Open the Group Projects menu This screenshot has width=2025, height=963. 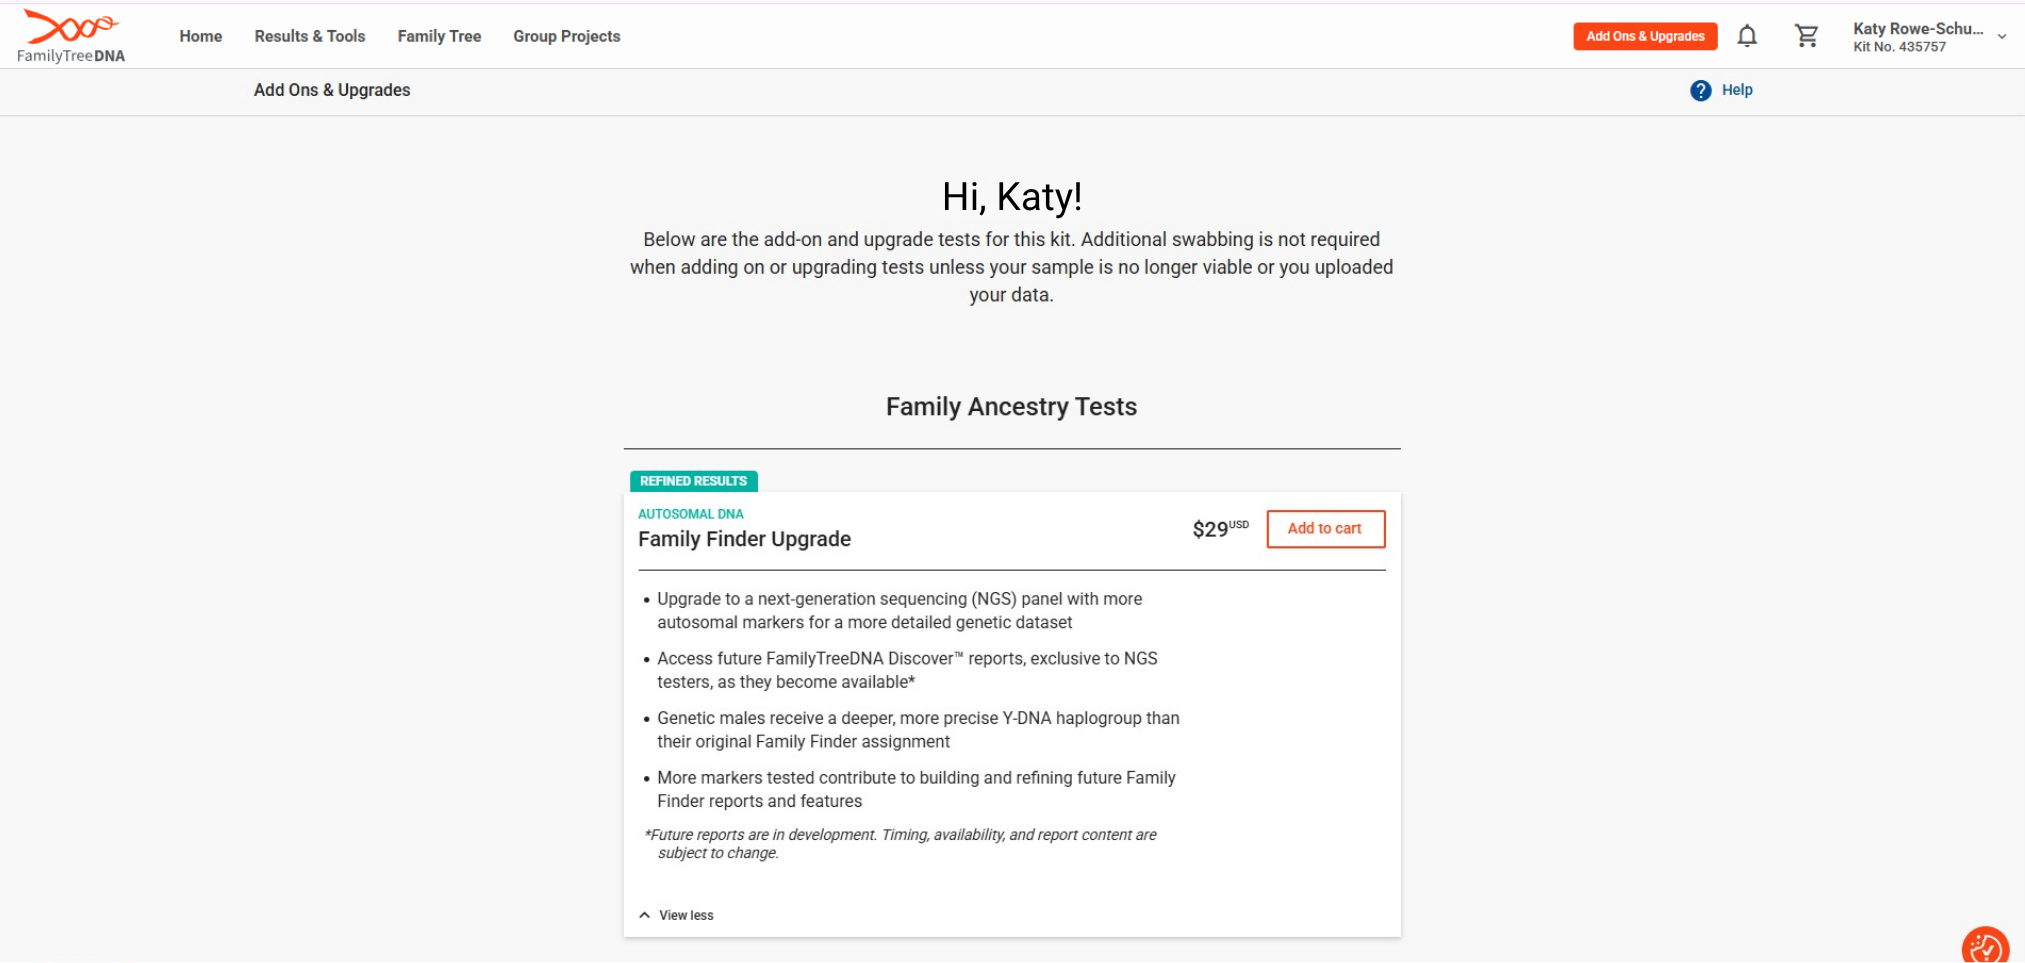567,36
